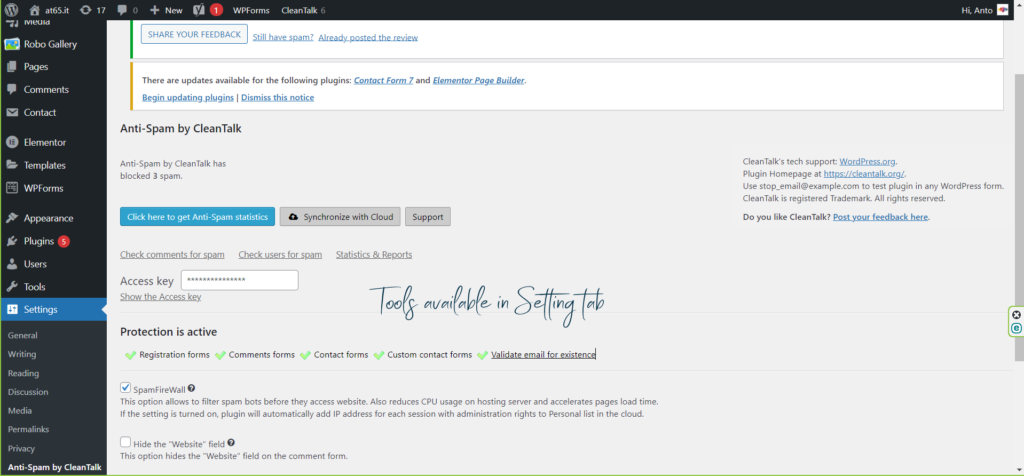
Task: Click the home icon for at65.it
Action: [34, 10]
